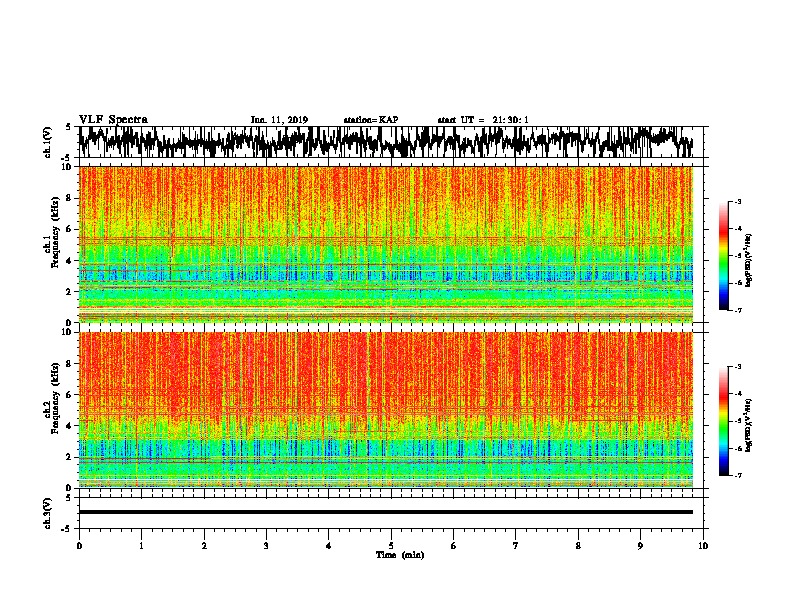Click the "5" tick on ch.1(V) axis
Image resolution: width=792 pixels, height=612 pixels.
tap(68, 127)
